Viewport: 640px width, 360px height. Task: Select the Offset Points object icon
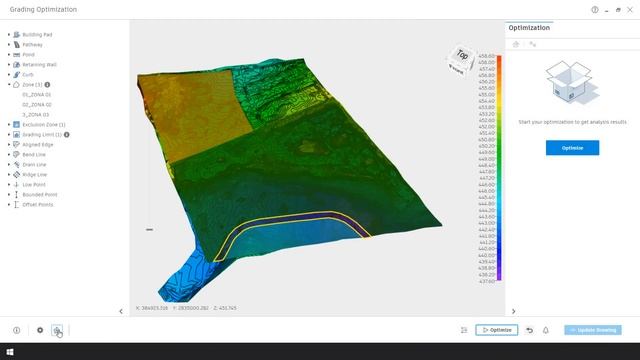pos(17,204)
